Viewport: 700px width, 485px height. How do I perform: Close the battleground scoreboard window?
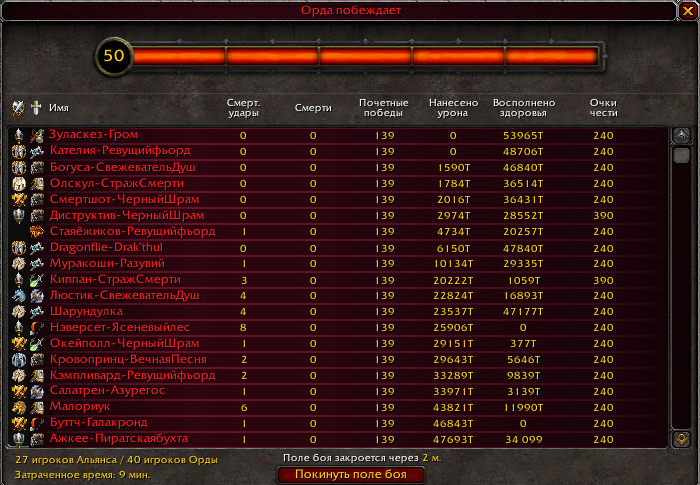(x=688, y=10)
